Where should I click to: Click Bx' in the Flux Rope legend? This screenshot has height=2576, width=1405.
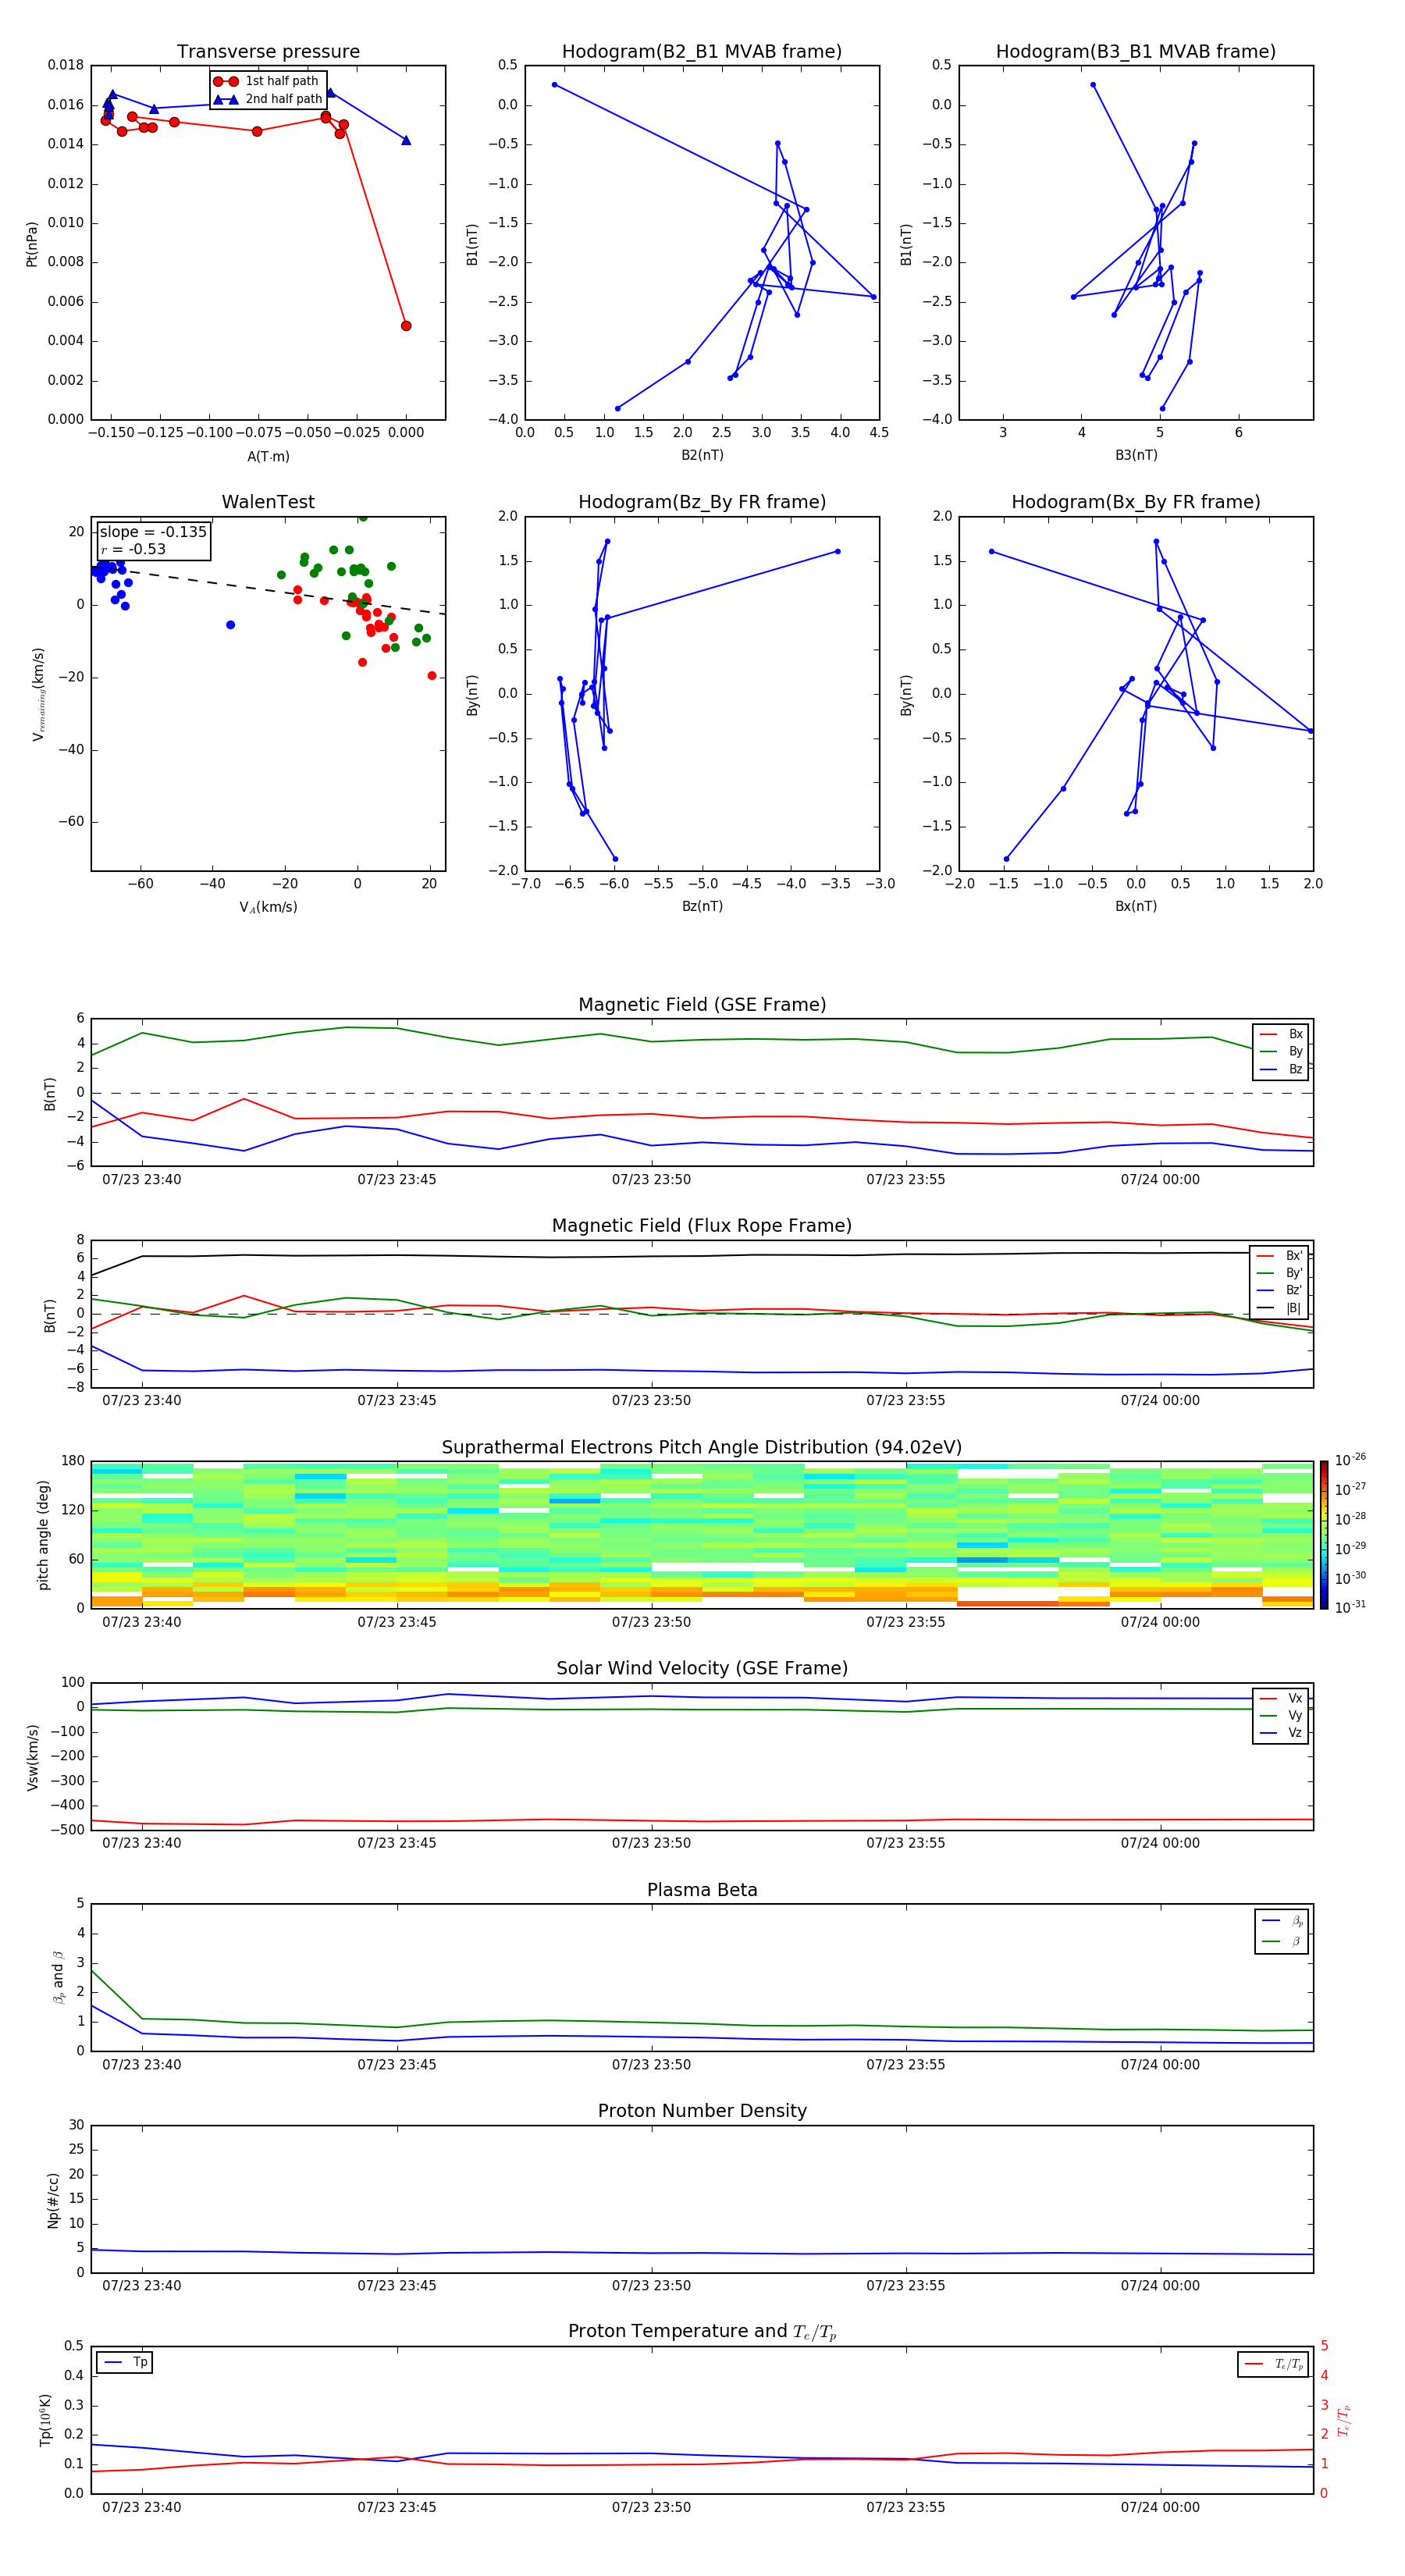point(1280,1256)
